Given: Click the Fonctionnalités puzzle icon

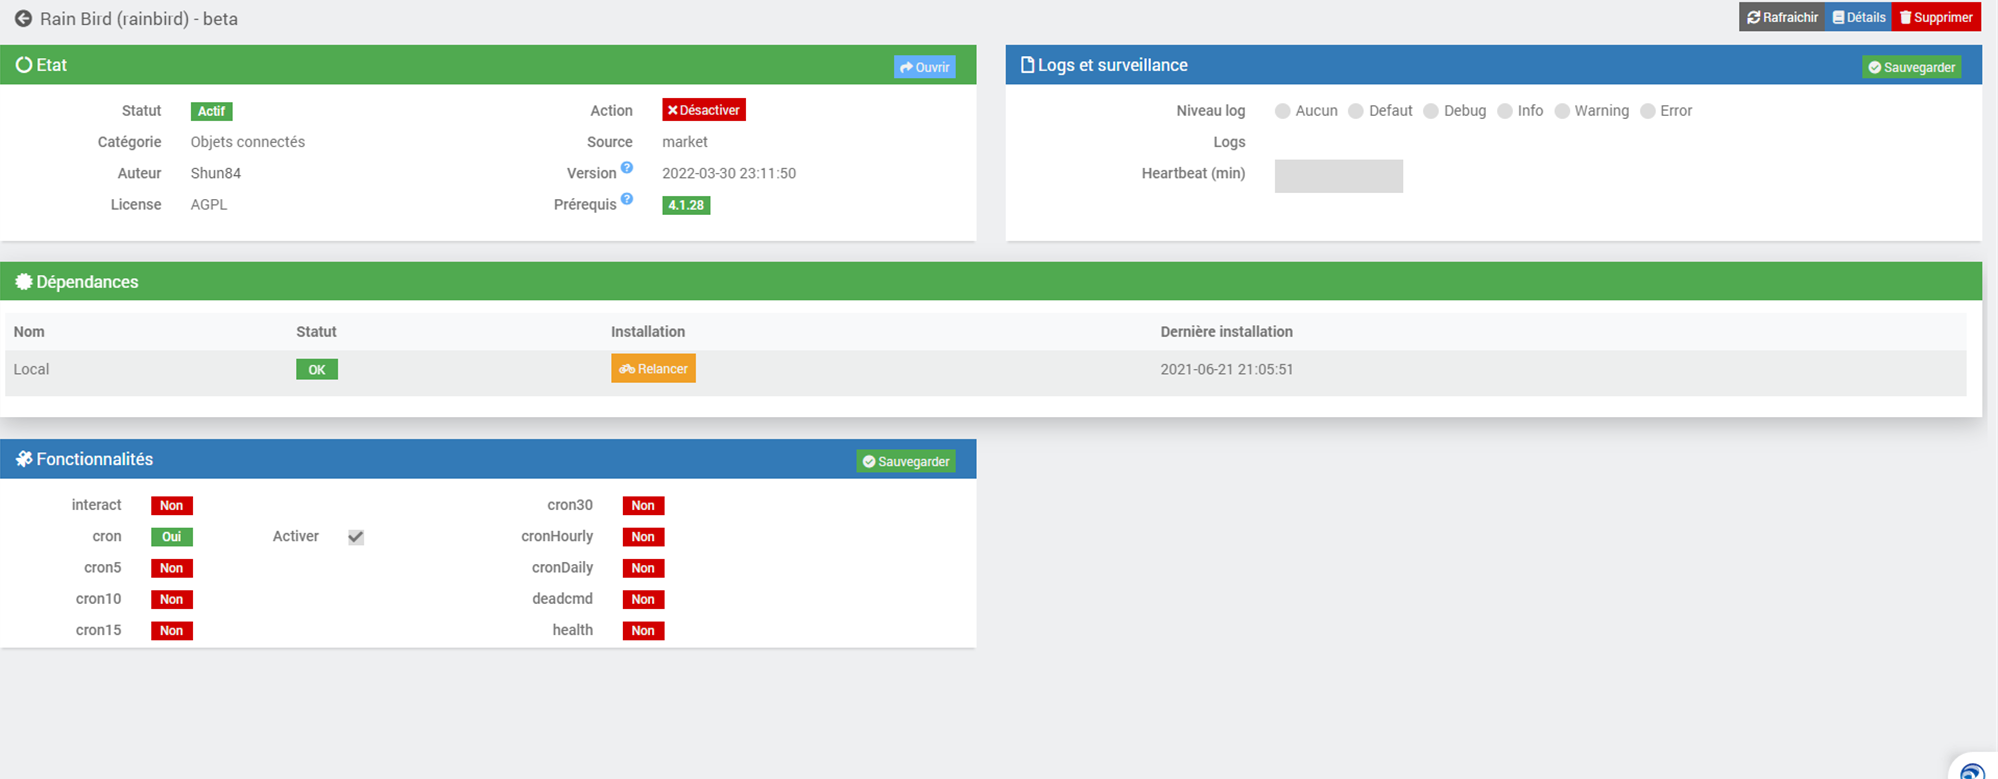Looking at the screenshot, I should 24,459.
